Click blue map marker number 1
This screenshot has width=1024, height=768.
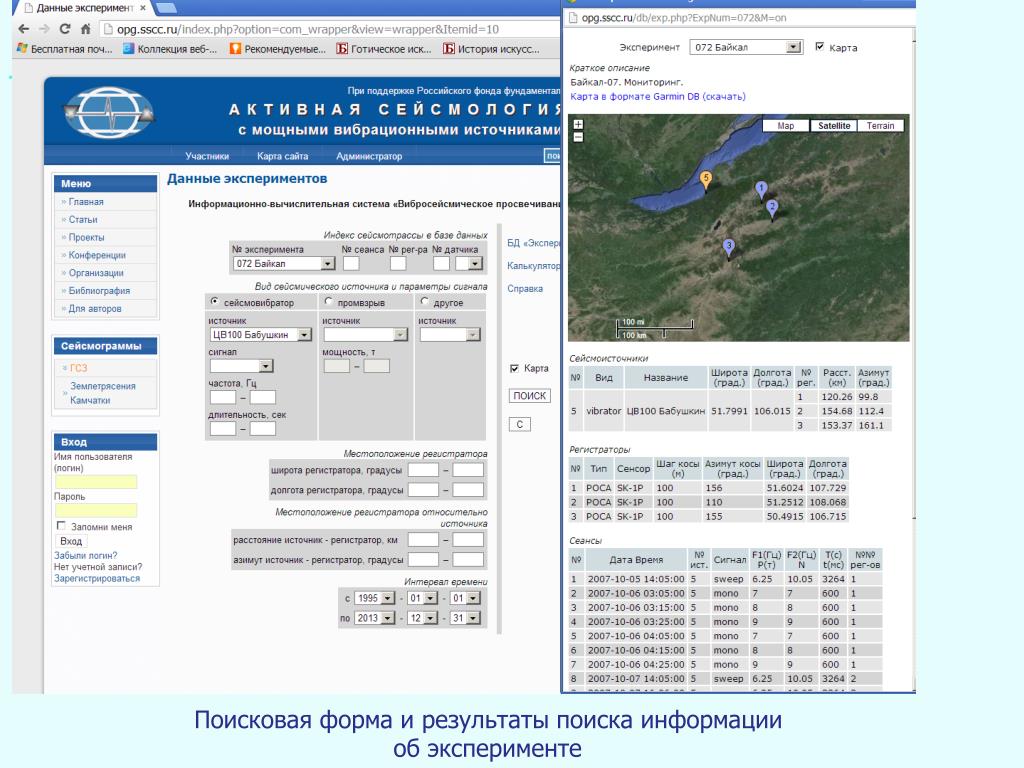coord(761,190)
